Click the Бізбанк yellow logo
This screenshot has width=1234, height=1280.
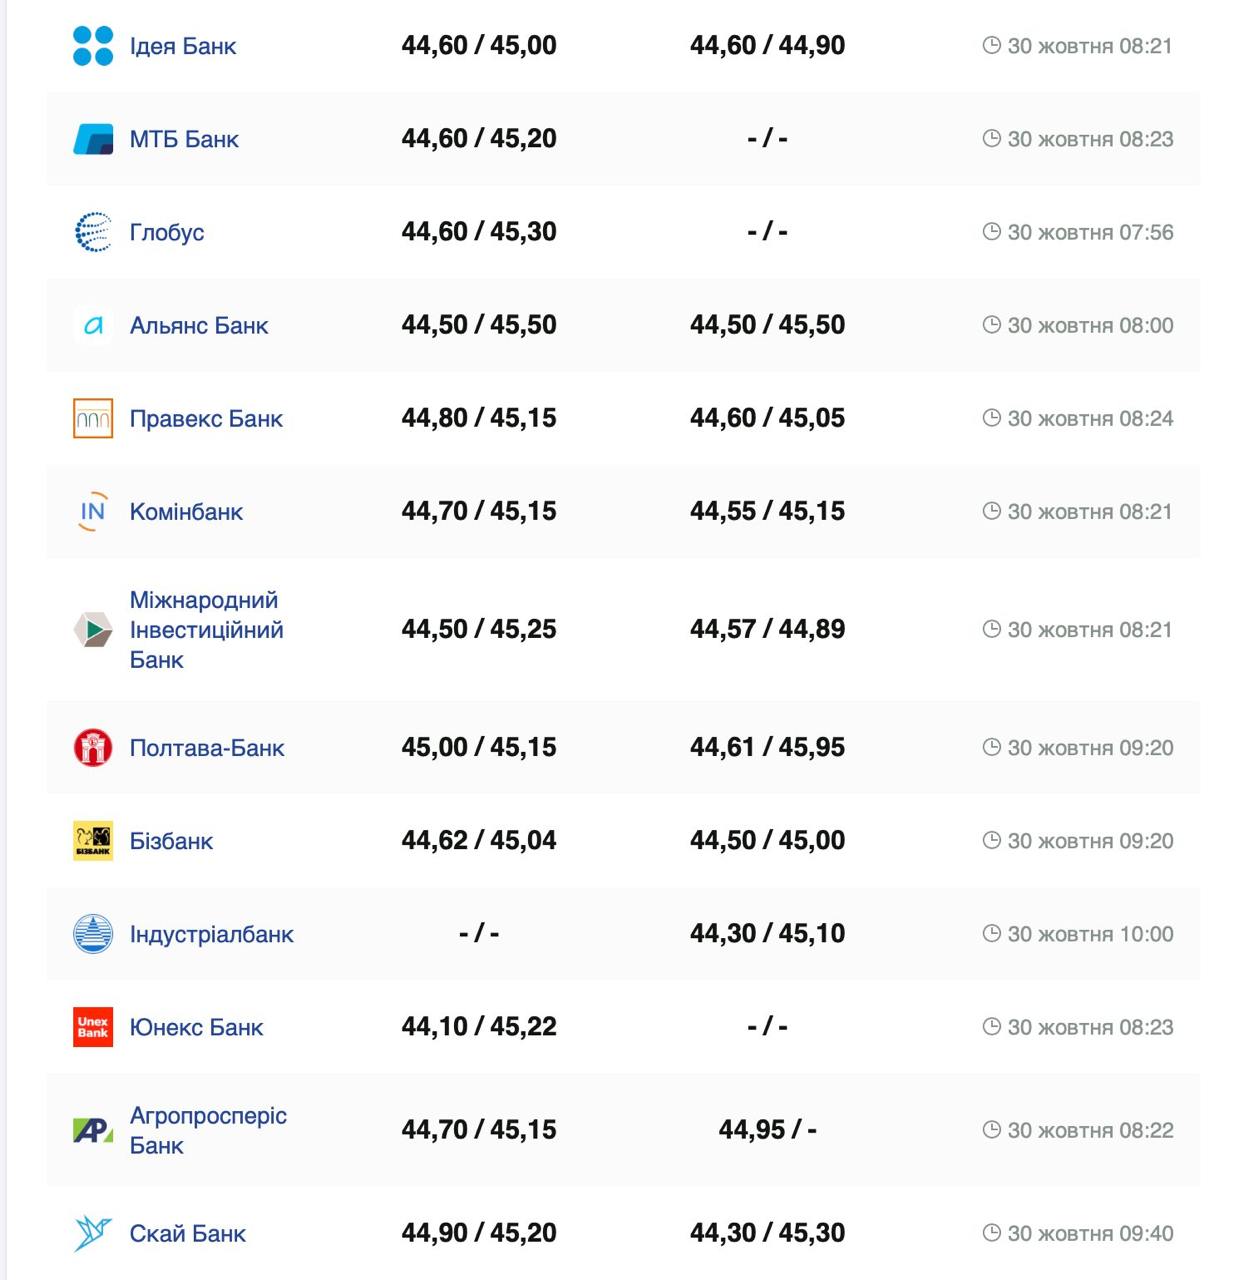93,840
